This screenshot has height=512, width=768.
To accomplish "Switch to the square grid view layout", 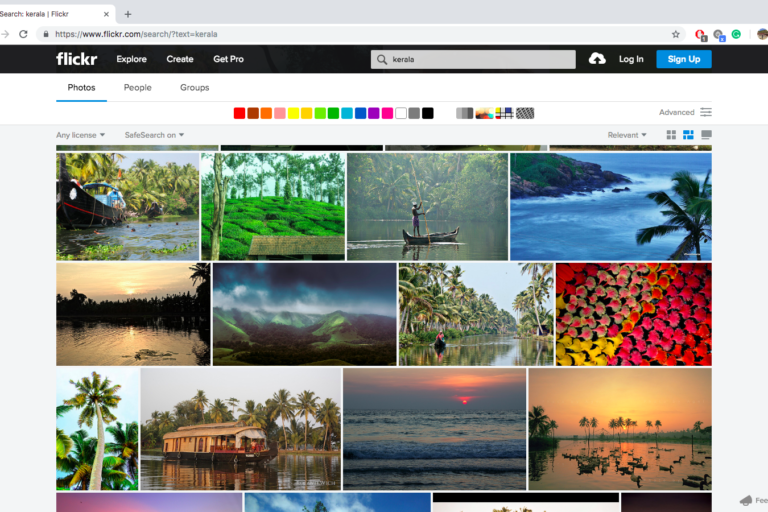I will coord(671,135).
